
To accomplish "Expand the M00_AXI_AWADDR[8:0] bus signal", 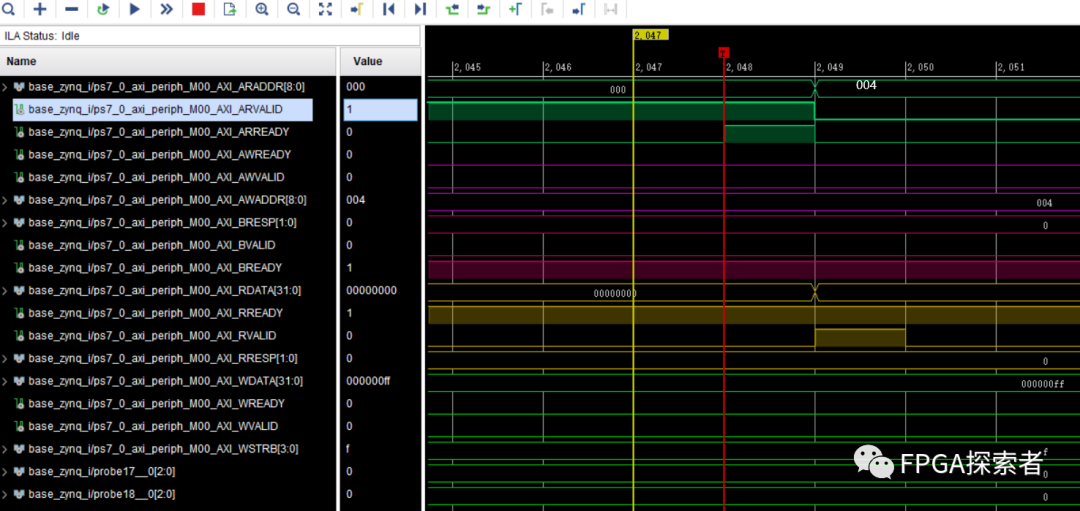I will tap(6, 200).
